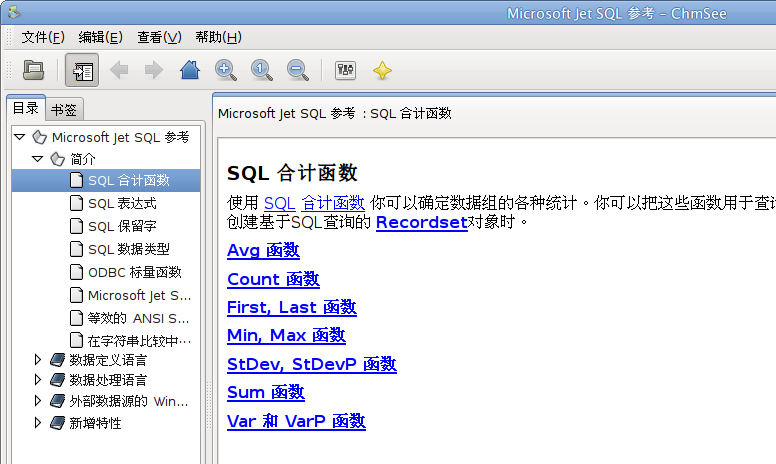The height and width of the screenshot is (464, 776).
Task: Toggle the sidebar panel toolbar button
Action: click(x=82, y=70)
